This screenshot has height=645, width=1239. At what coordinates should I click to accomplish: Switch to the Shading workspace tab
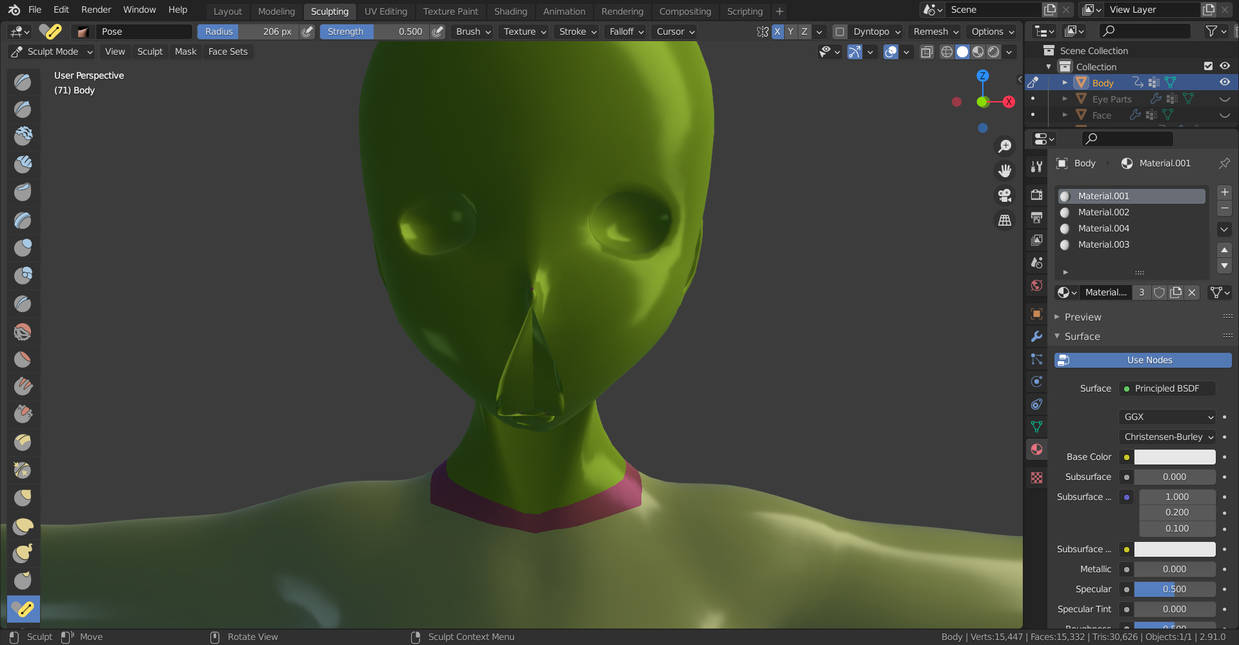tap(510, 11)
